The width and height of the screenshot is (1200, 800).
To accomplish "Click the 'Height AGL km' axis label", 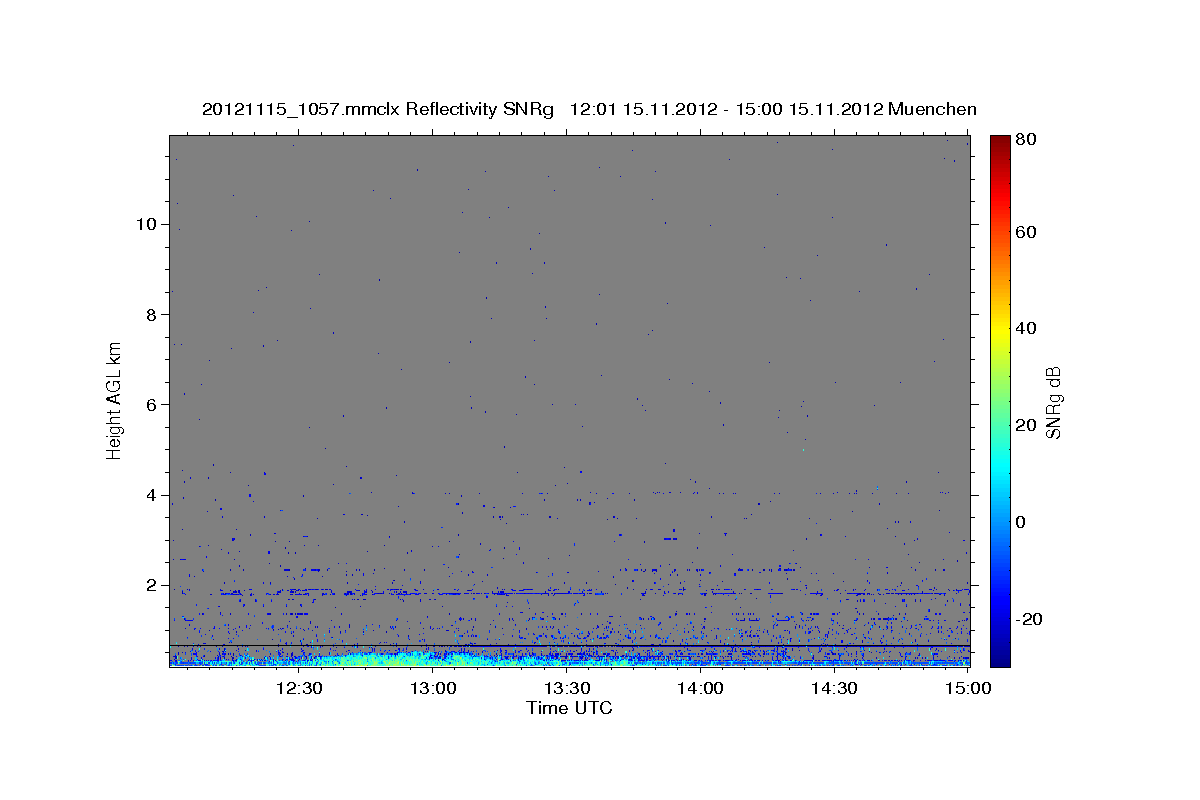I will (x=114, y=399).
